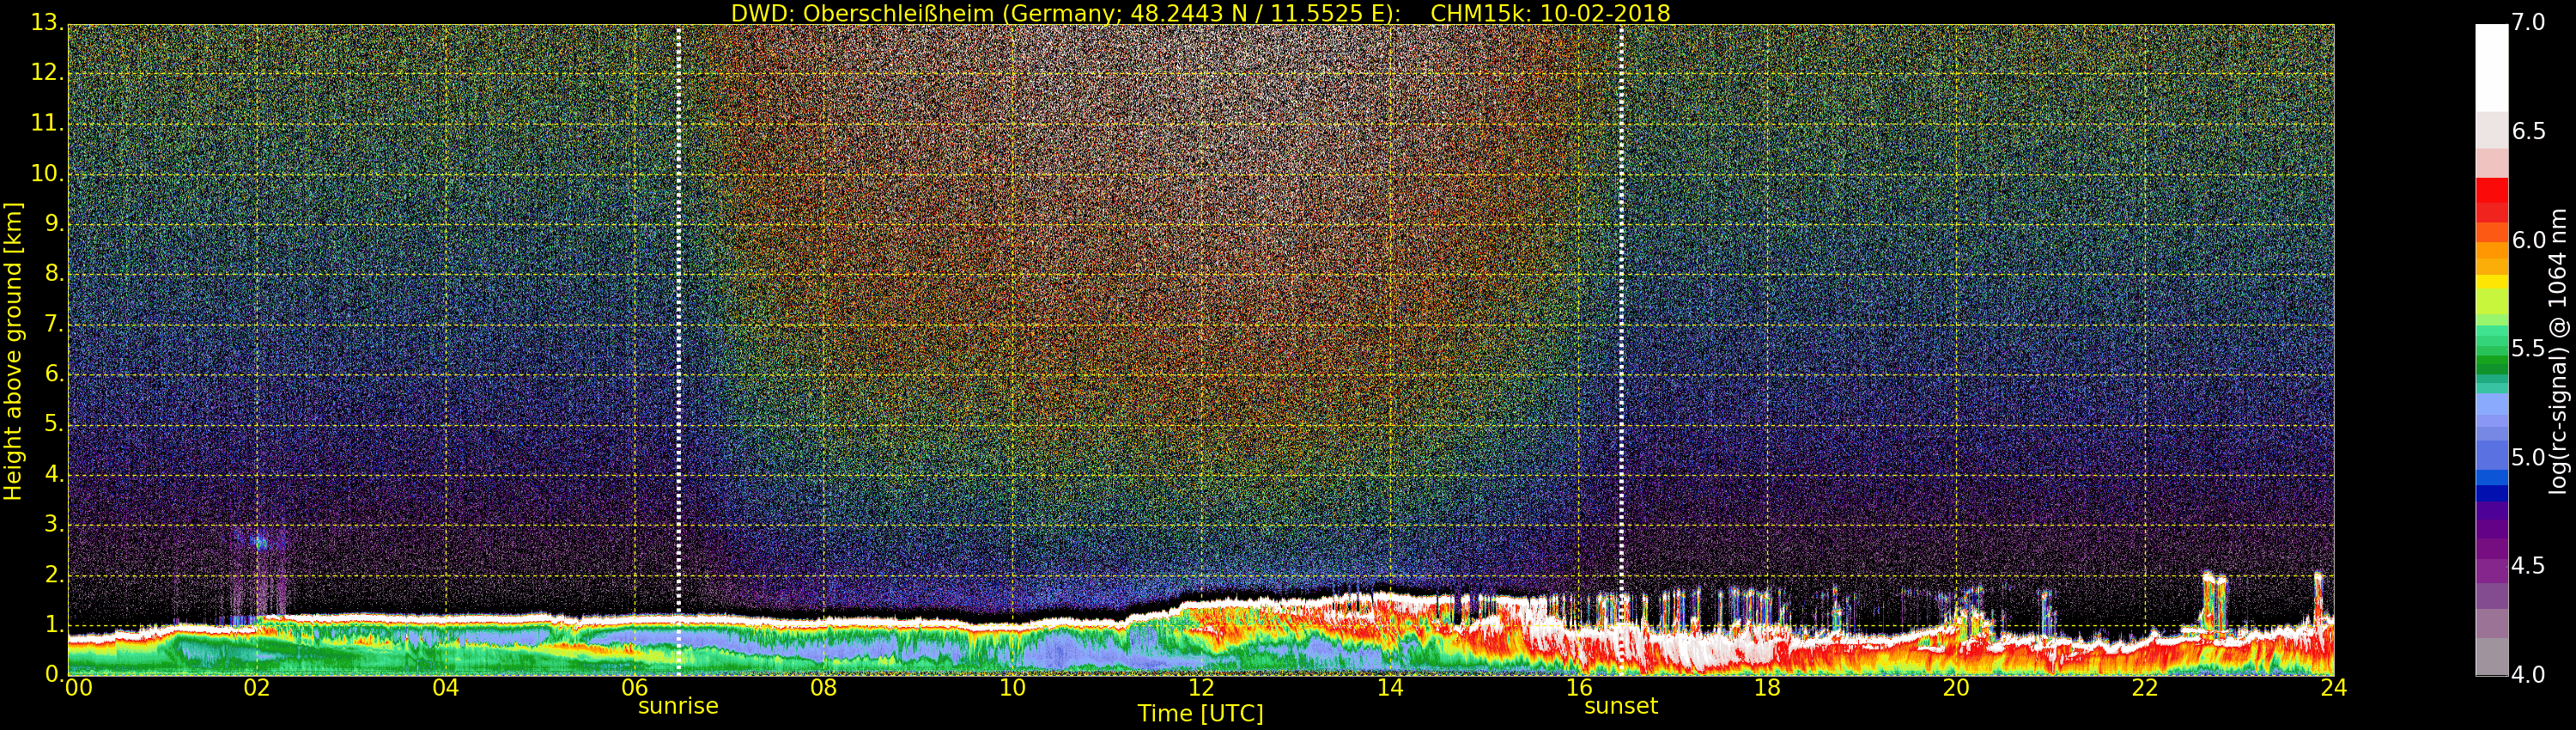This screenshot has height=730, width=2576.
Task: Click the "02" time axis tick label
Action: pos(257,688)
